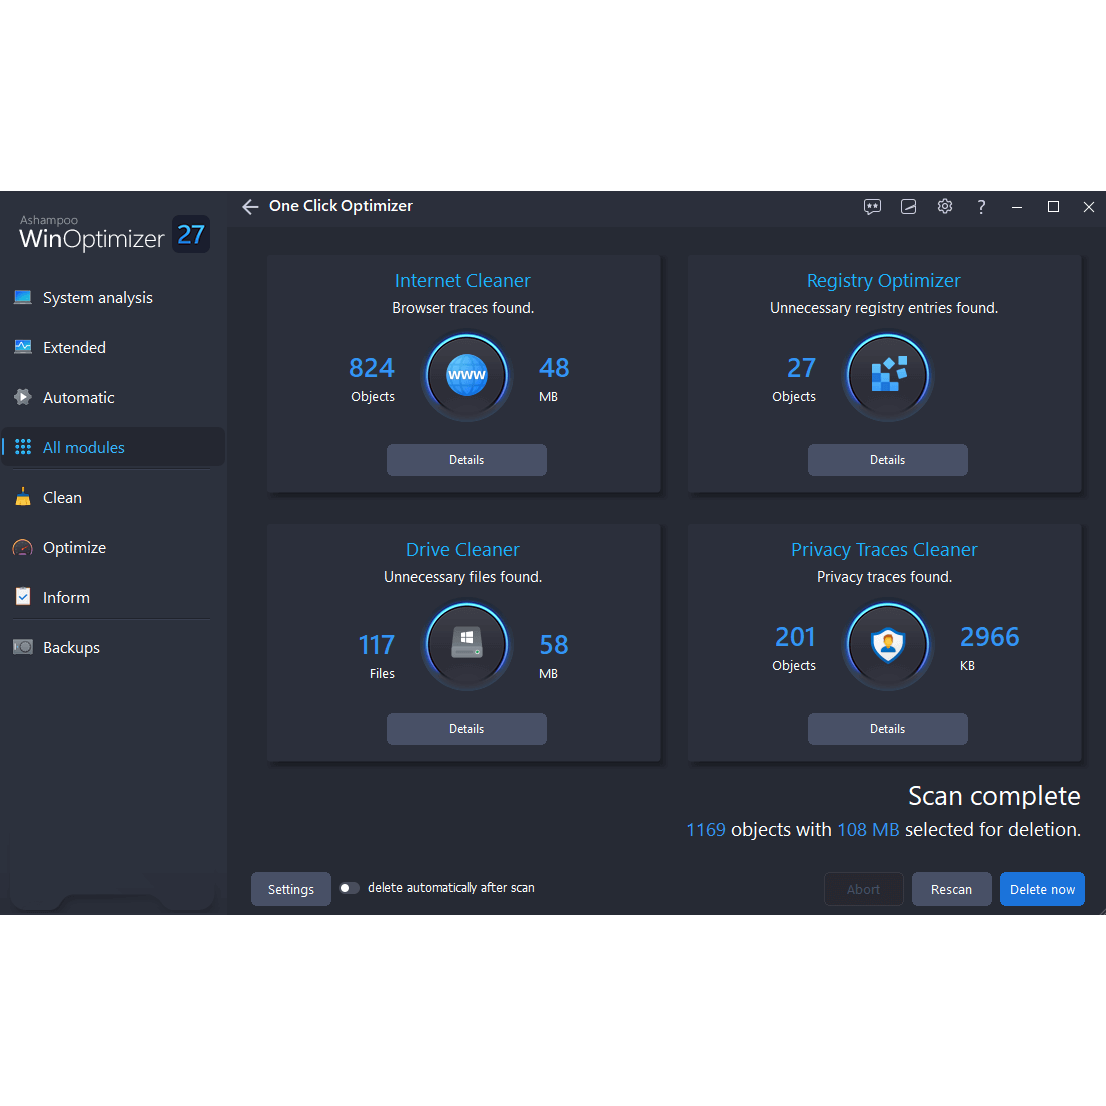Image resolution: width=1106 pixels, height=1106 pixels.
Task: Click the Inform checklist icon
Action: click(x=23, y=597)
